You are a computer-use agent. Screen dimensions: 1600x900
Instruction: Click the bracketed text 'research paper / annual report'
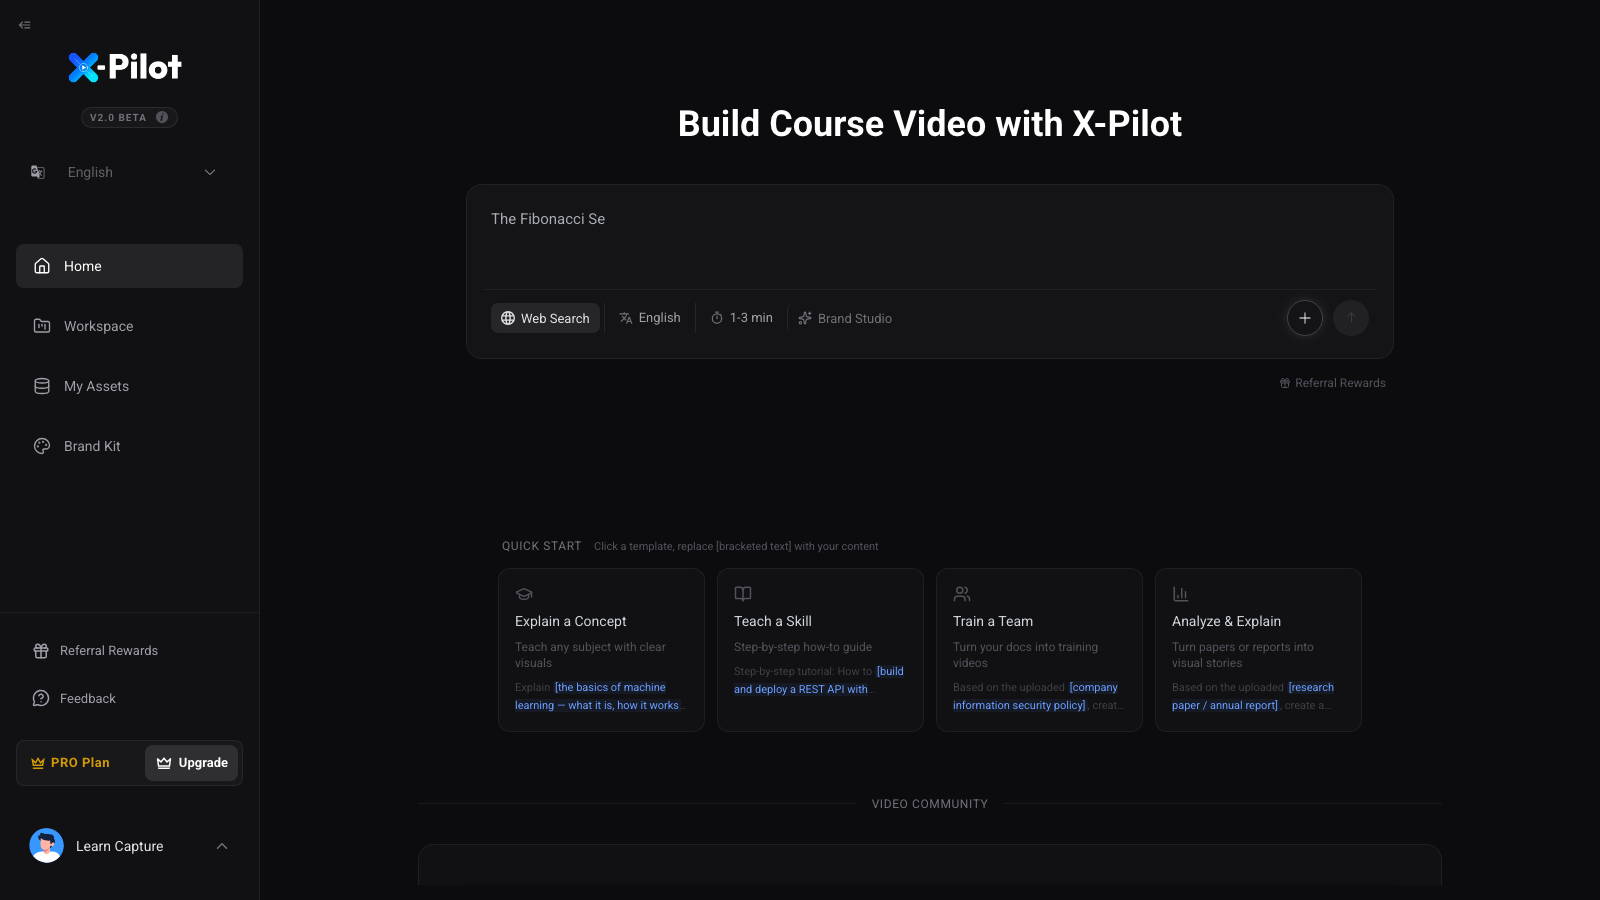click(1253, 696)
